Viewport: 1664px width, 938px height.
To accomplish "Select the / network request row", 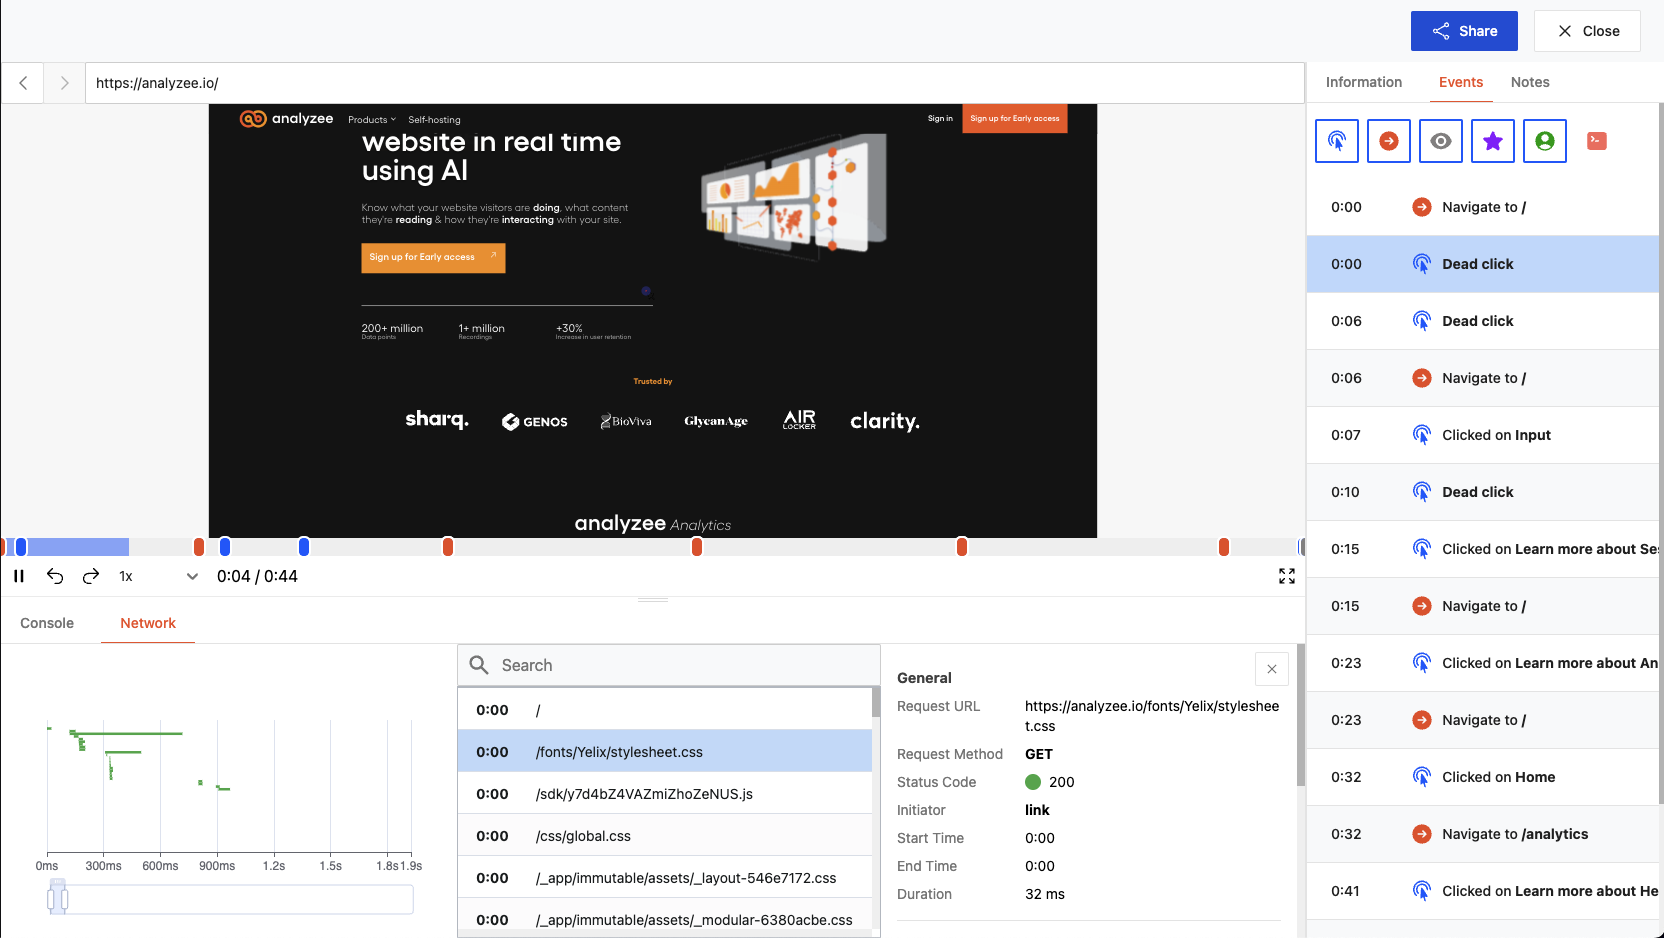I will pos(665,710).
